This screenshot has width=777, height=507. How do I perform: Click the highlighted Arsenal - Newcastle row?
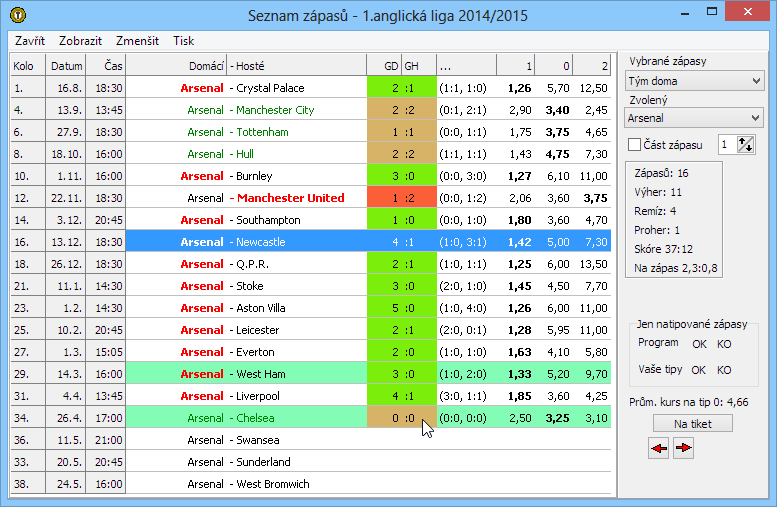click(311, 242)
